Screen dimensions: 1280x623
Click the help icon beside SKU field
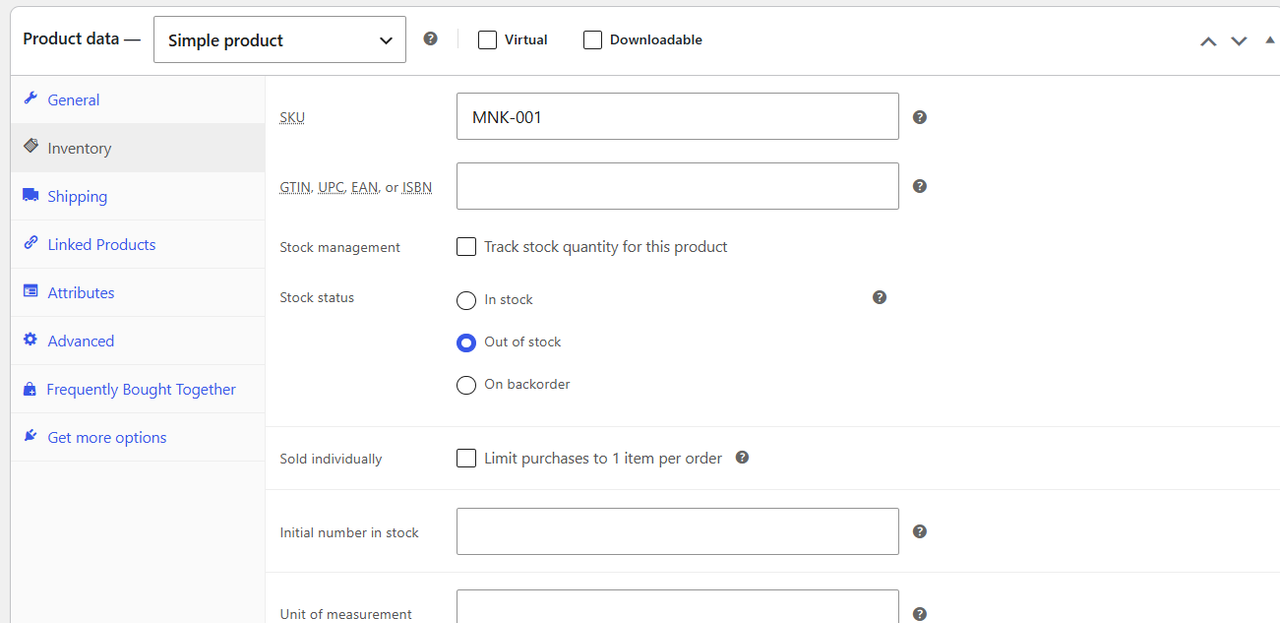(920, 117)
